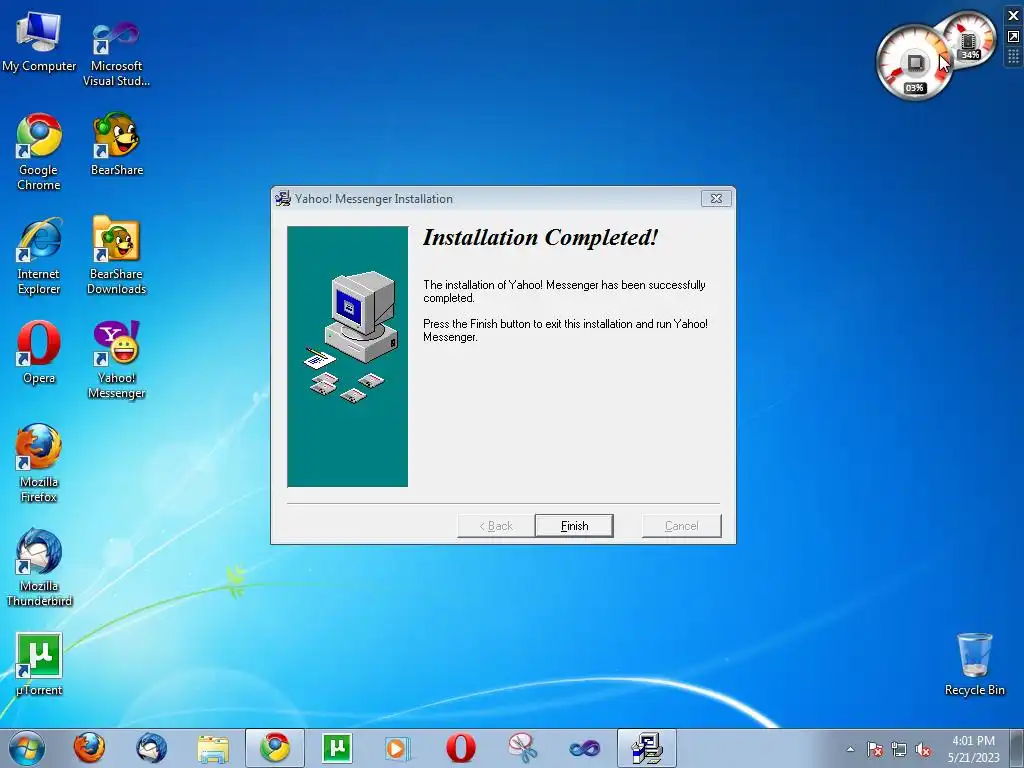Viewport: 1024px width, 768px height.
Task: Click the CPU gadget larger size button
Action: click(x=1014, y=37)
